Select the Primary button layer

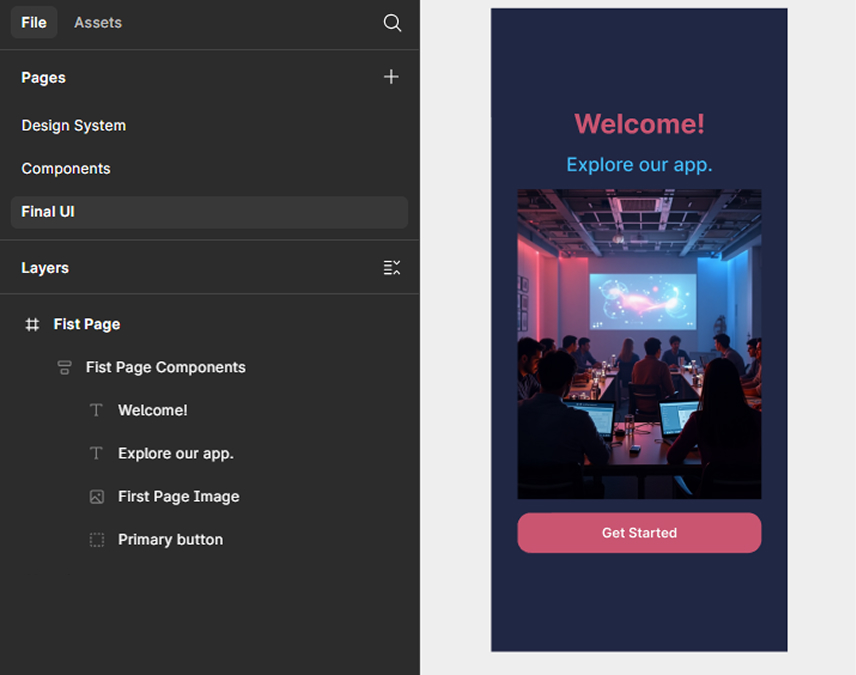pyautogui.click(x=170, y=540)
